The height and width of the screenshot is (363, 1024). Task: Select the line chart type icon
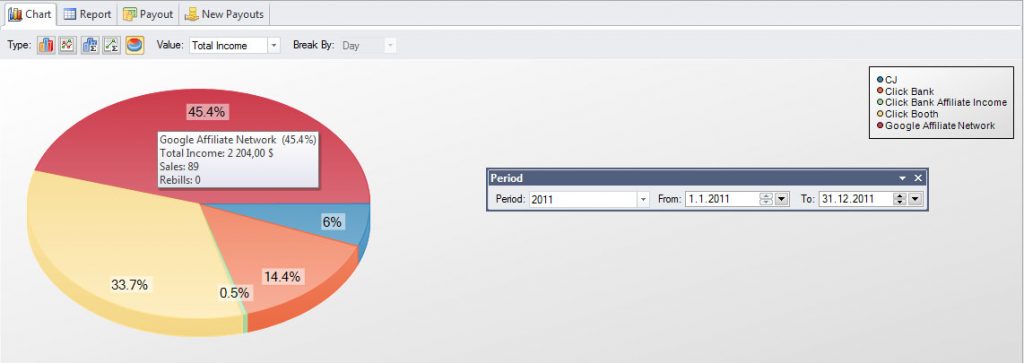67,45
